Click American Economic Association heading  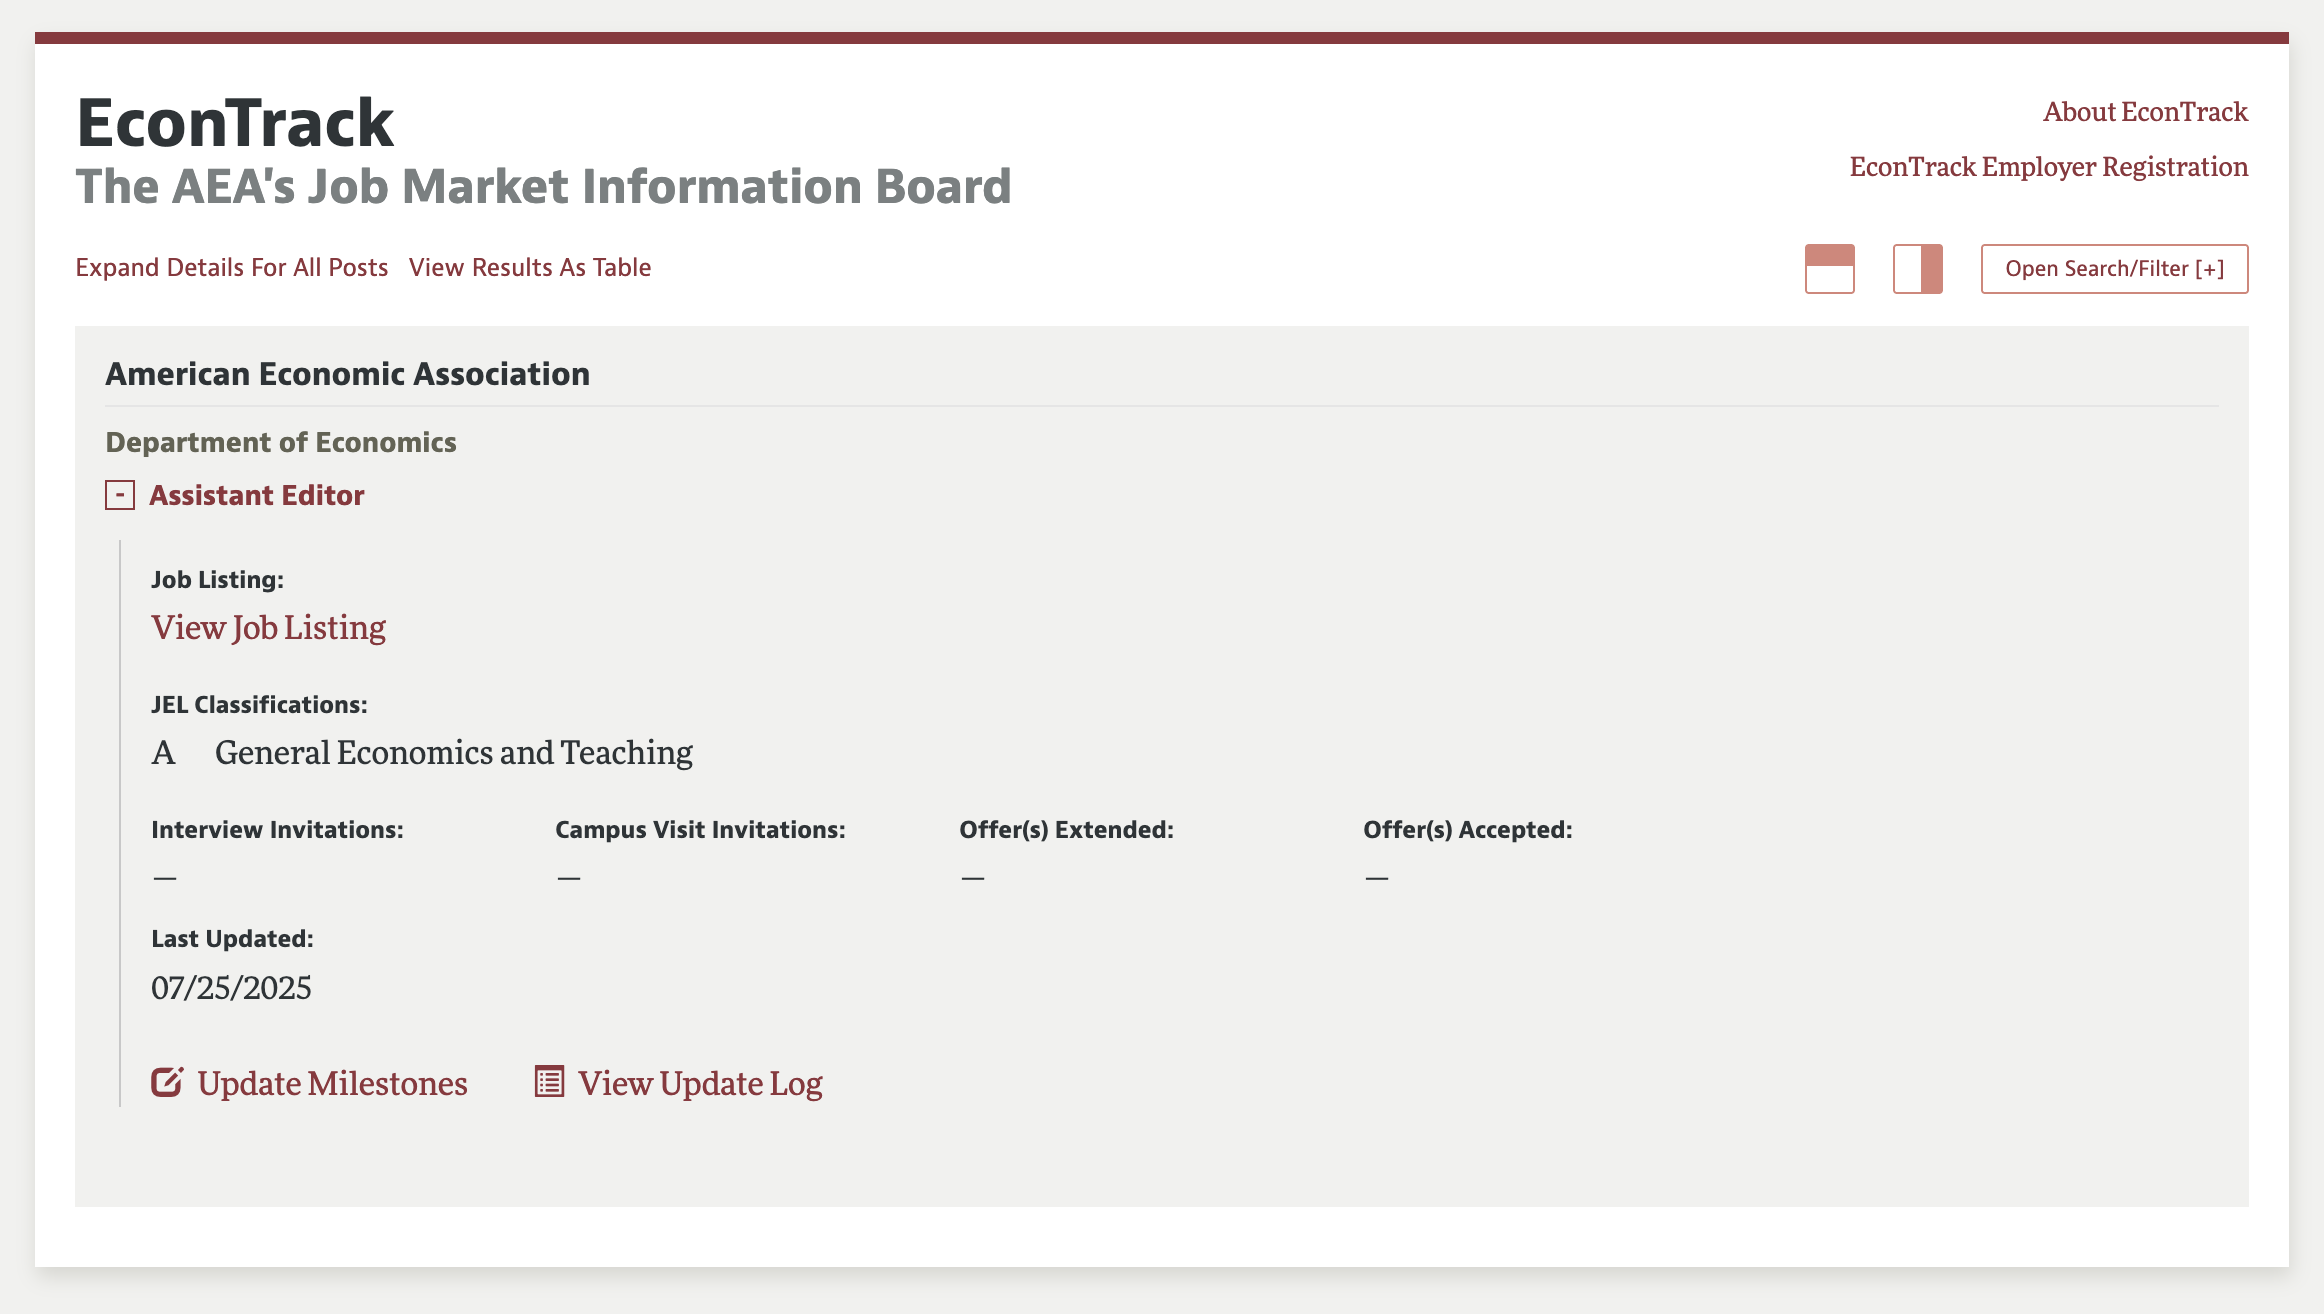pos(347,374)
